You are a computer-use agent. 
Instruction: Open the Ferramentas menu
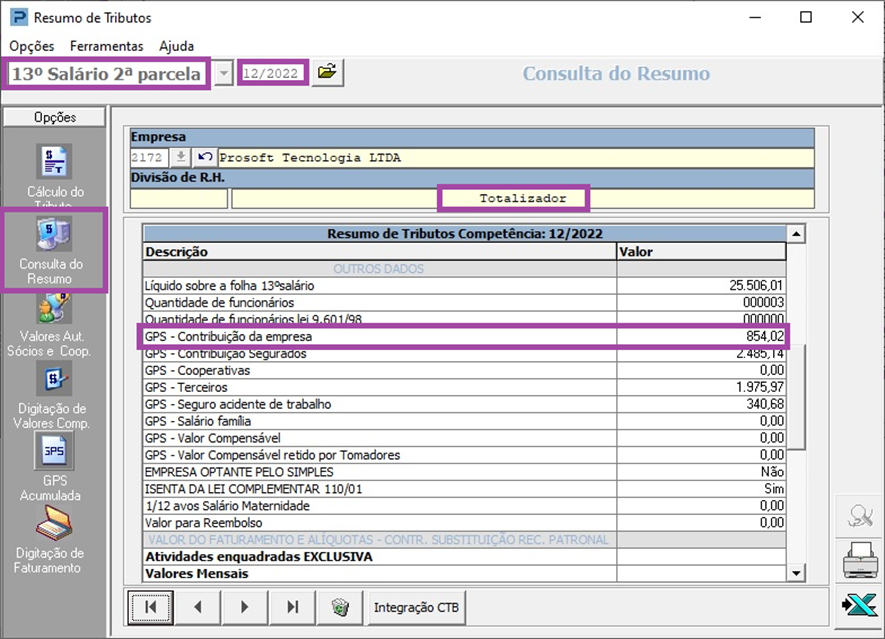[x=106, y=46]
